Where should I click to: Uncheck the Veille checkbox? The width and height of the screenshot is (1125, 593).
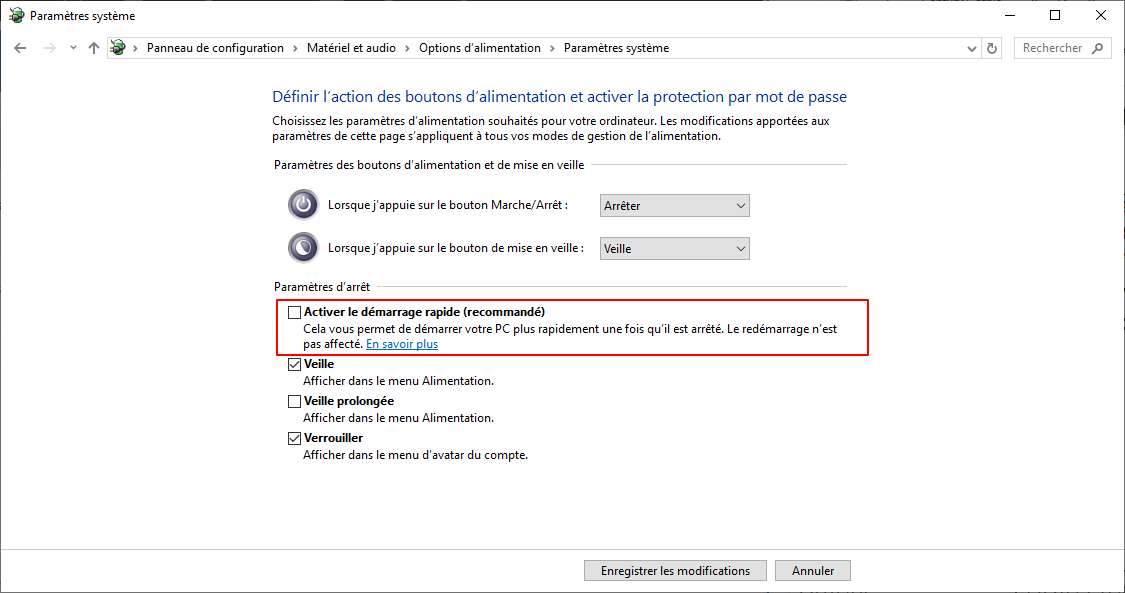click(294, 365)
